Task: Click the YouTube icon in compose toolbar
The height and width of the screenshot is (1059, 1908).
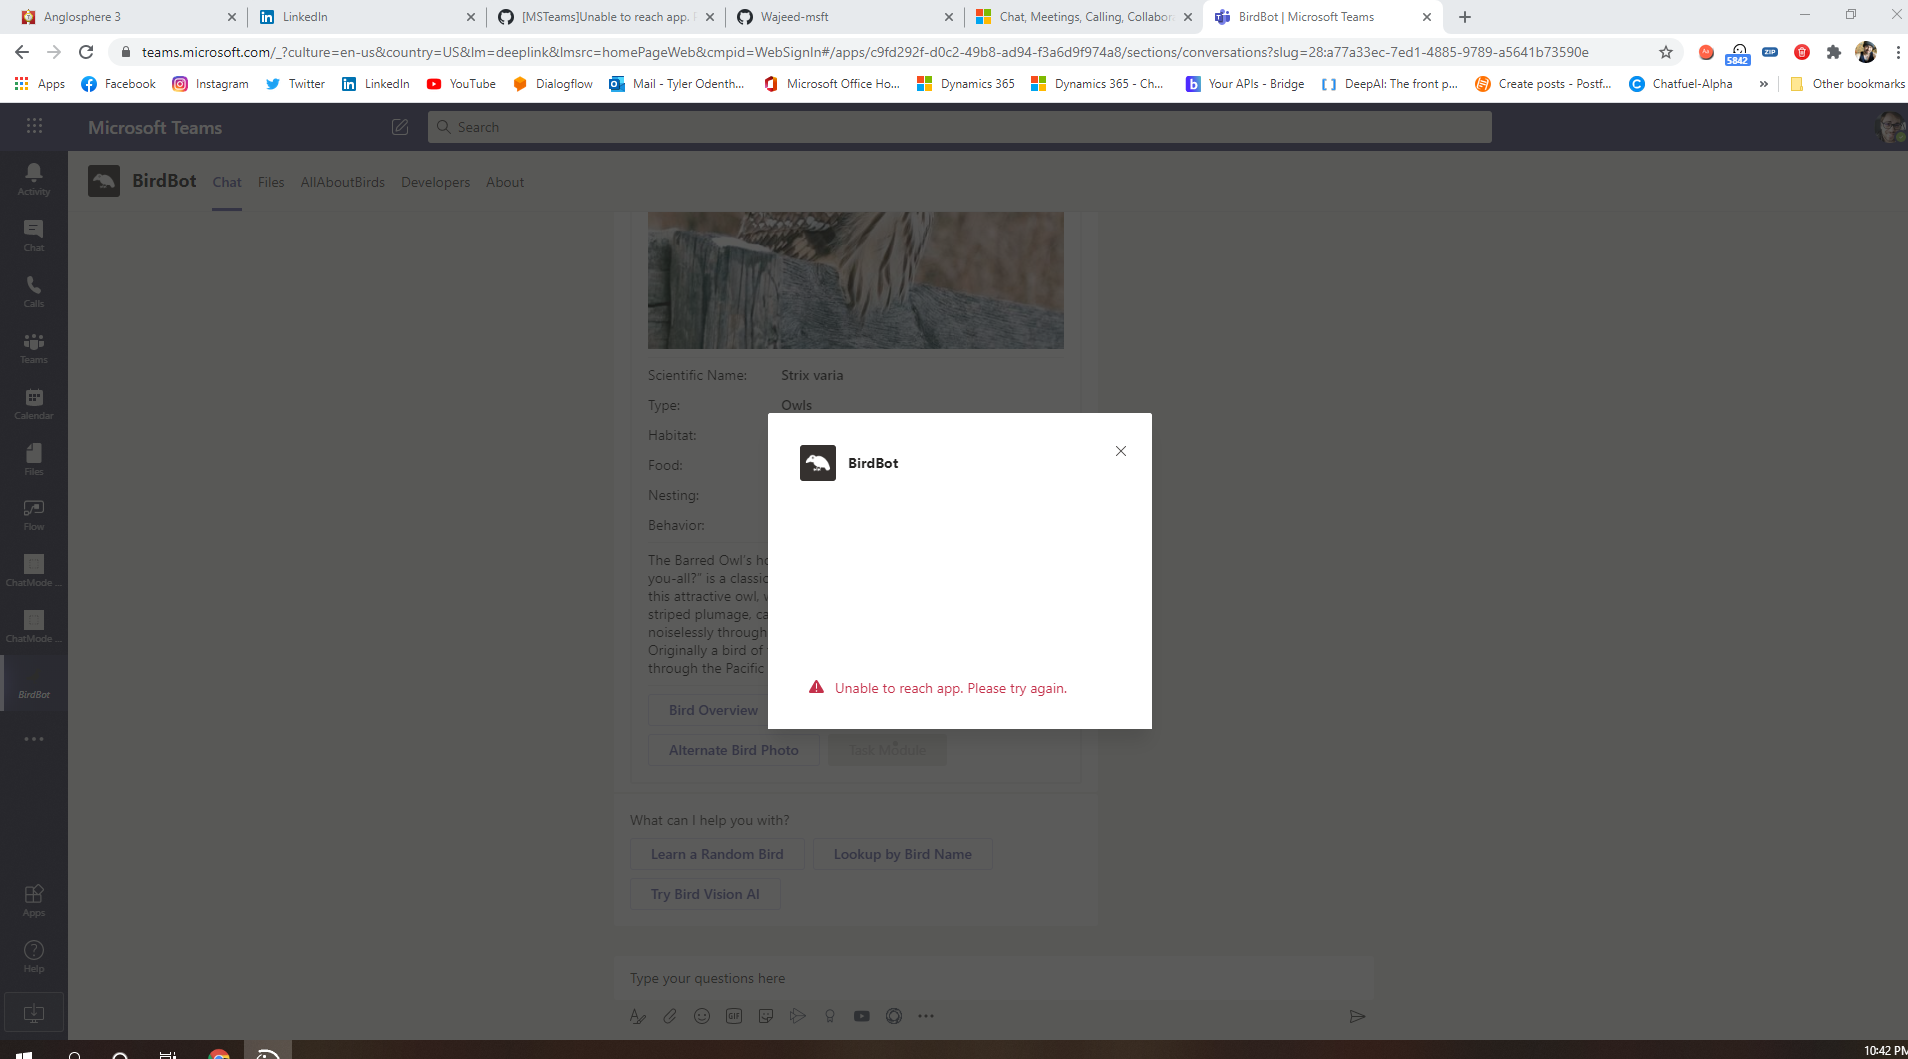Action: [862, 1016]
